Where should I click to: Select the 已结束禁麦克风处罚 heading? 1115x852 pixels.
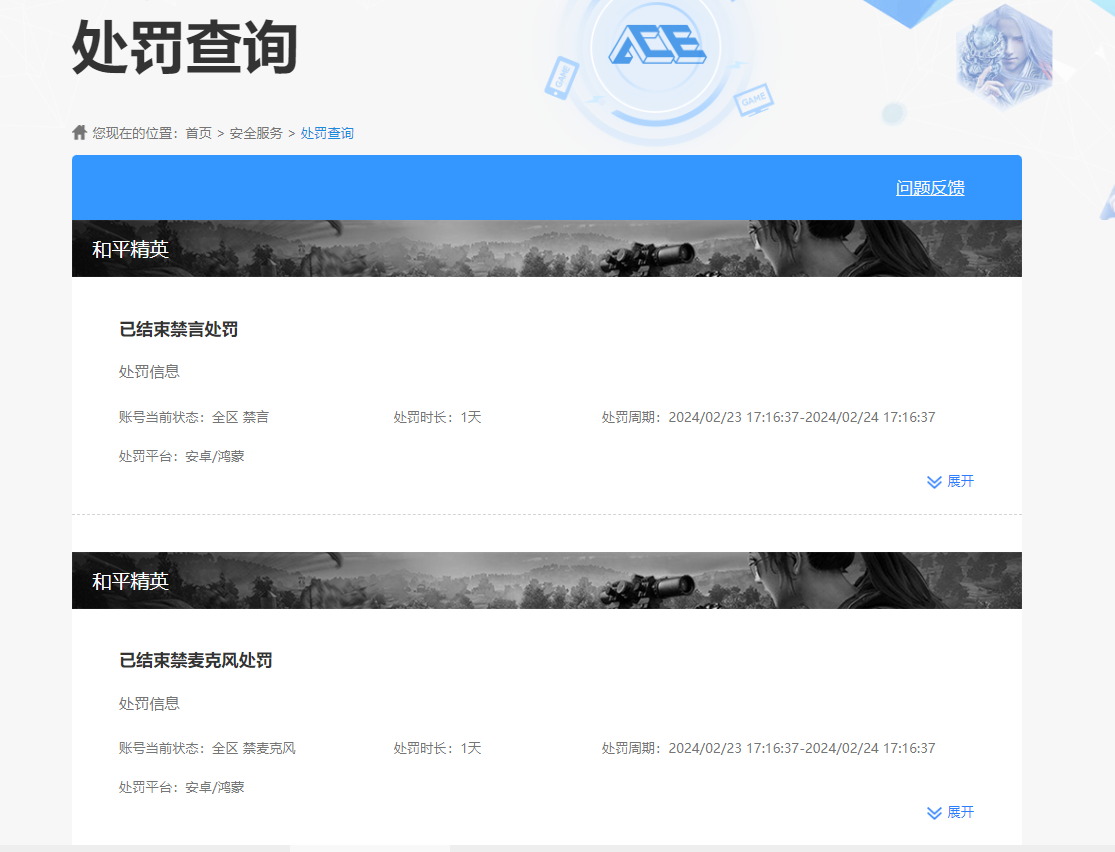(196, 661)
